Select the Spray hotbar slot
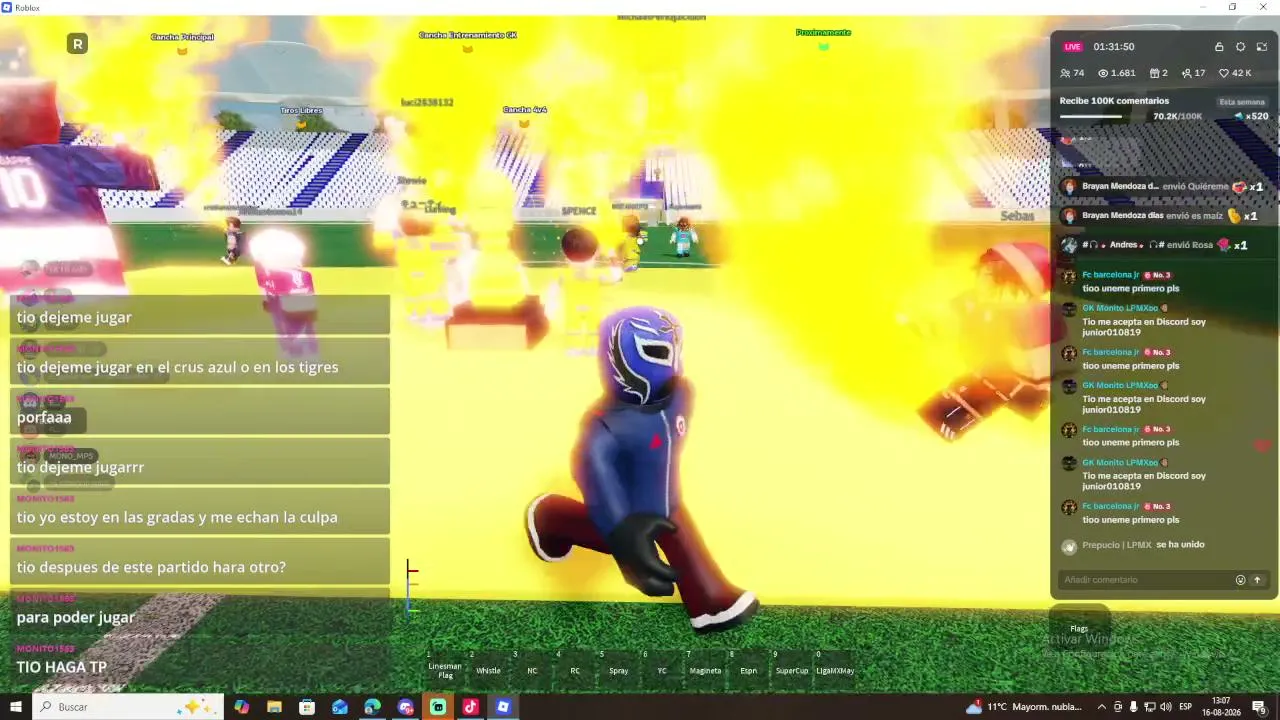 (618, 668)
